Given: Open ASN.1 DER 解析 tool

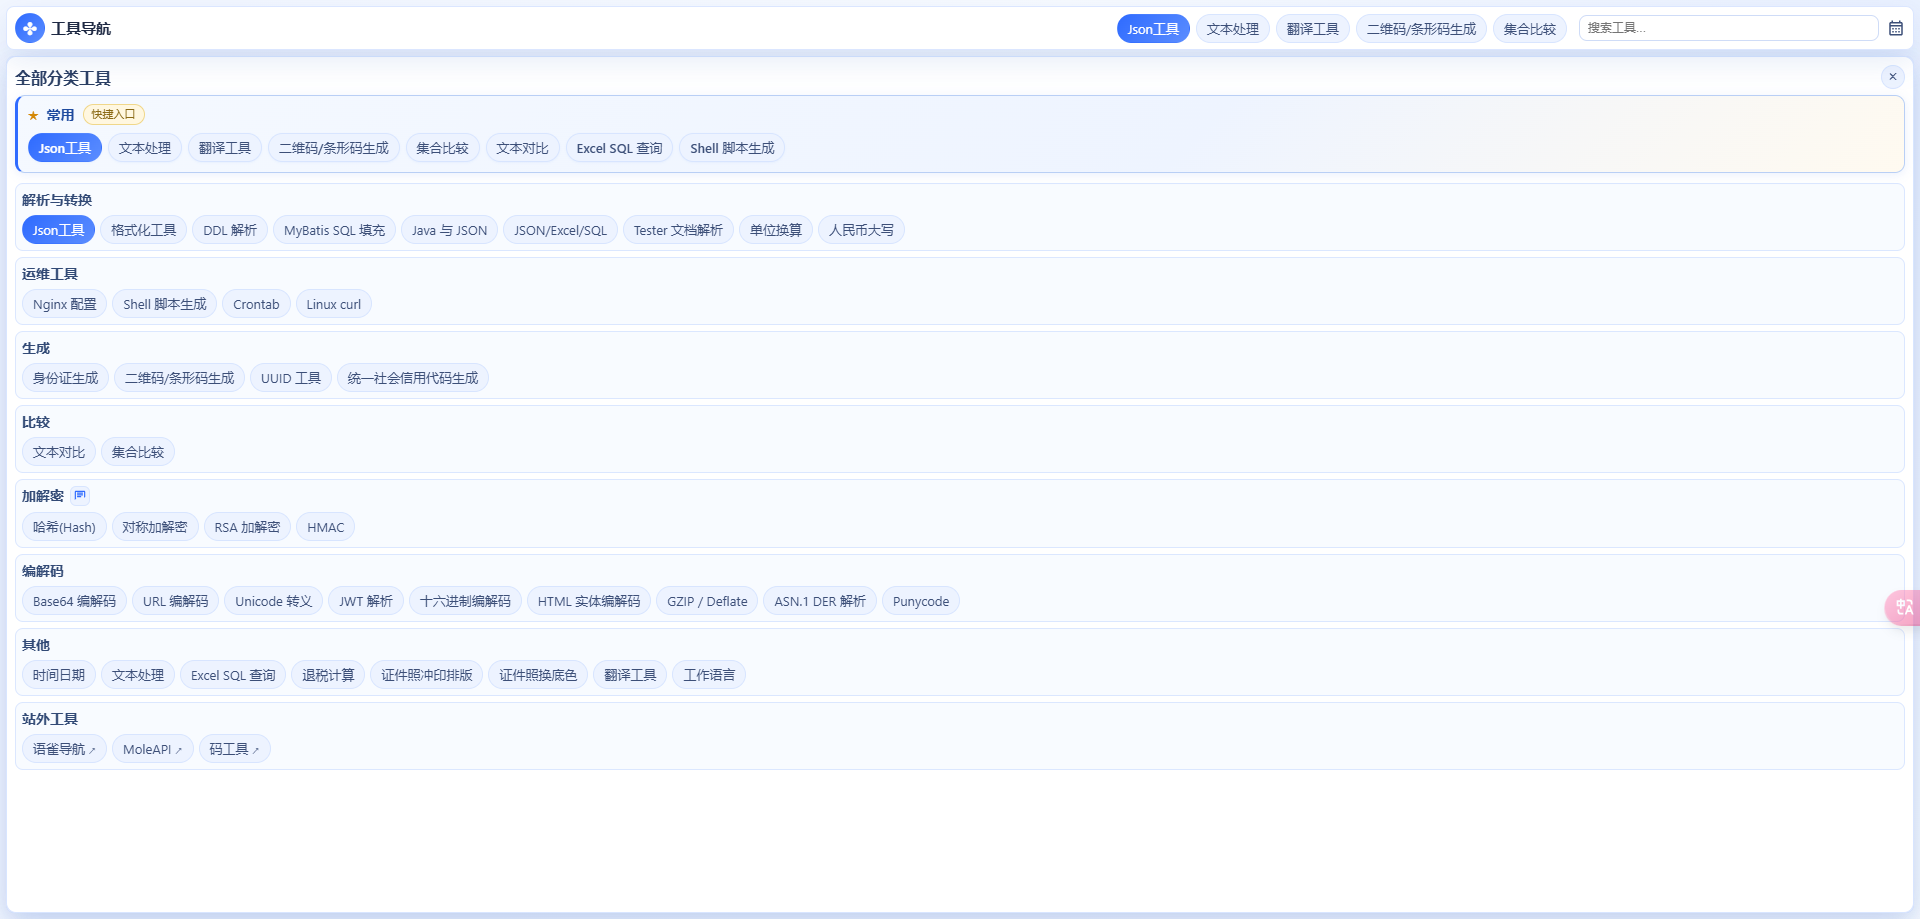Looking at the screenshot, I should (x=820, y=601).
